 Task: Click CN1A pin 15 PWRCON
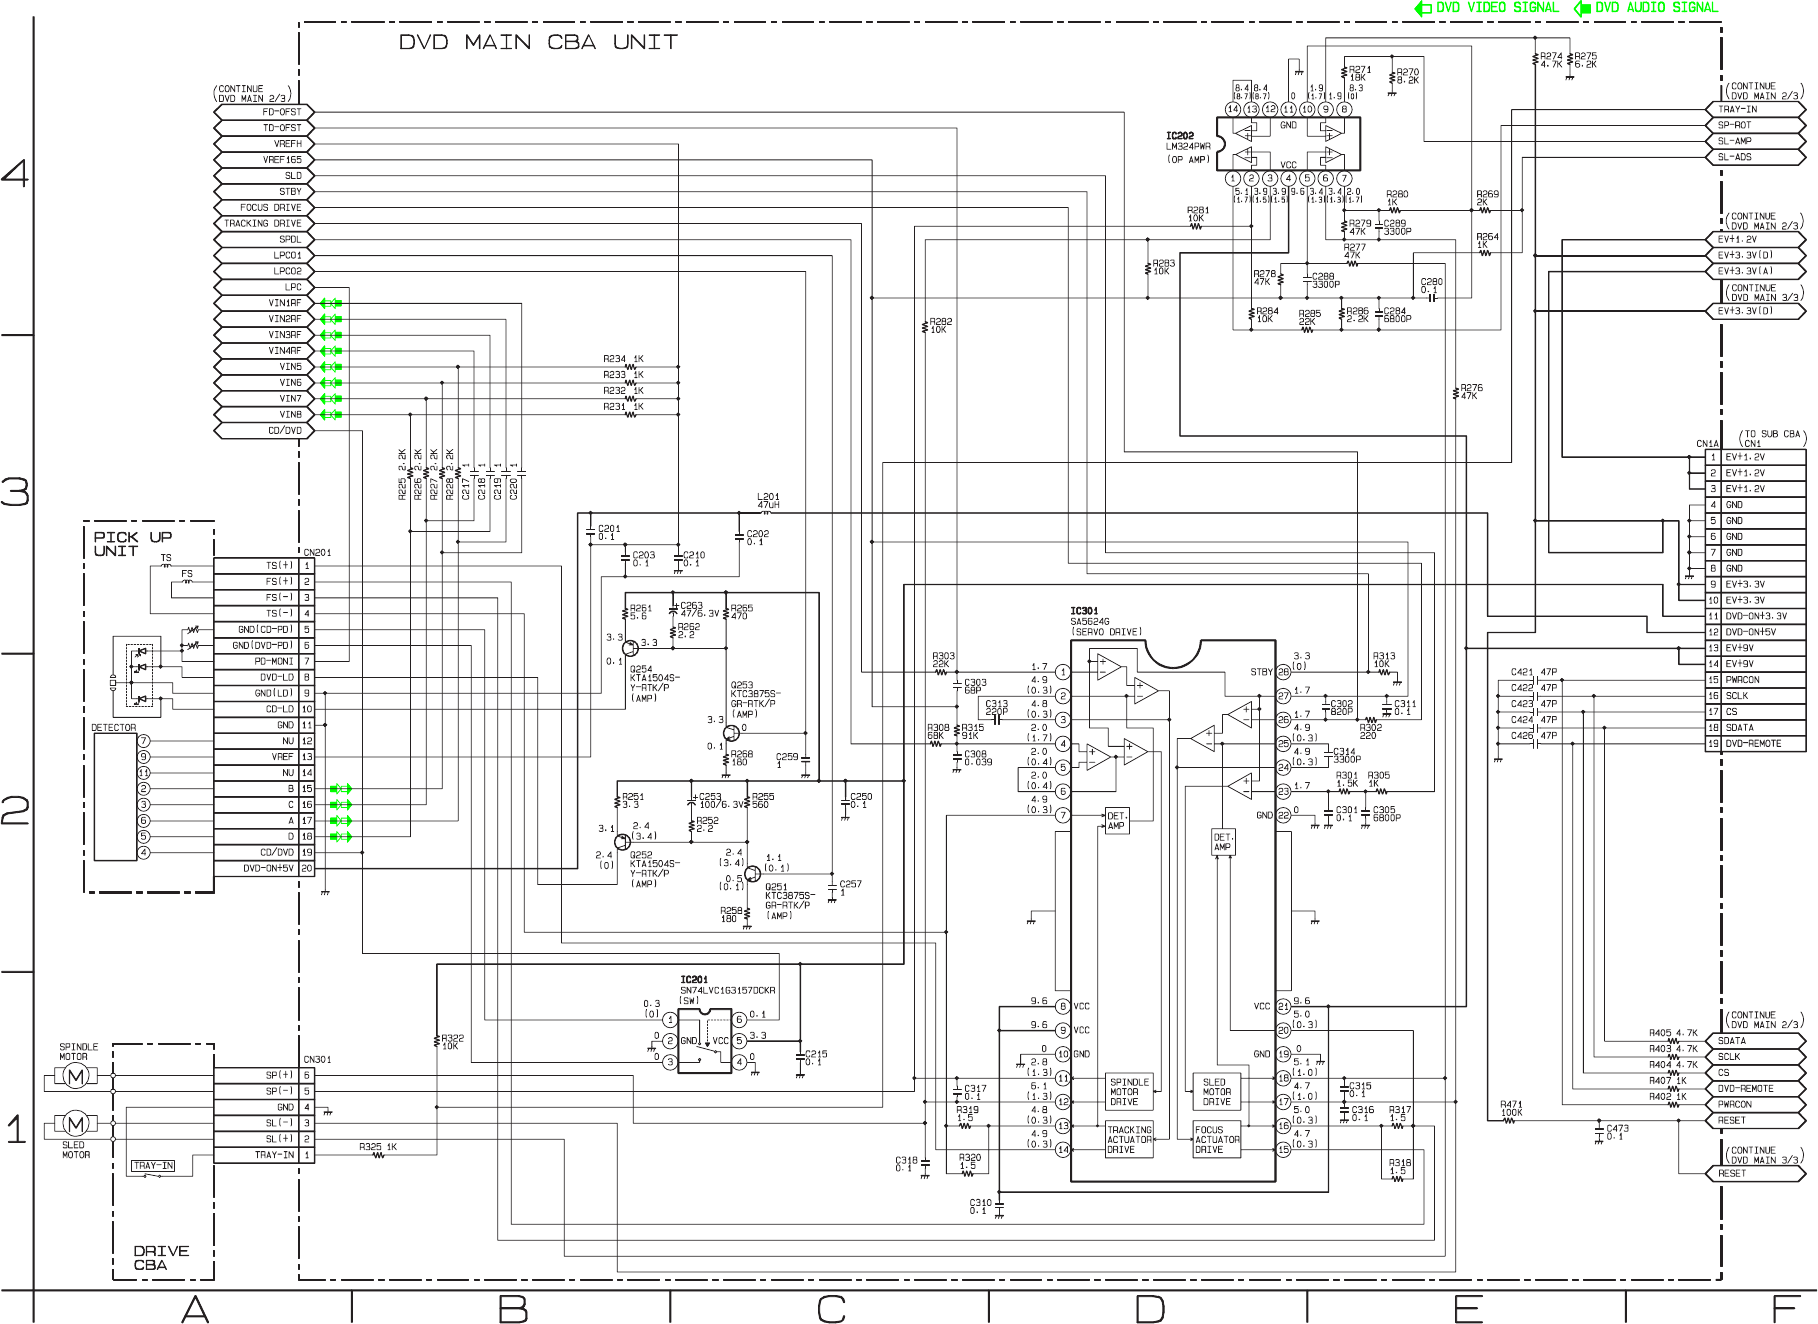coord(1756,680)
